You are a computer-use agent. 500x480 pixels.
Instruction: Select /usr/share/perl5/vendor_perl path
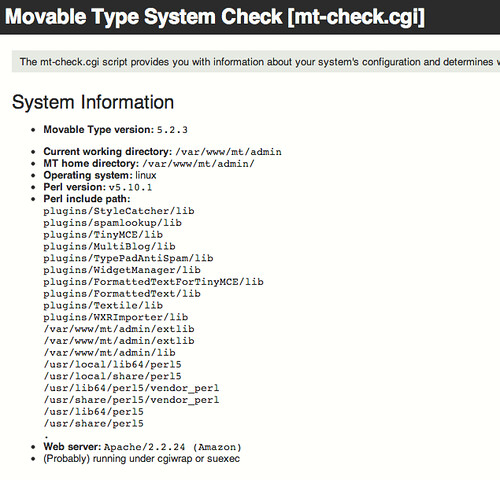(131, 400)
